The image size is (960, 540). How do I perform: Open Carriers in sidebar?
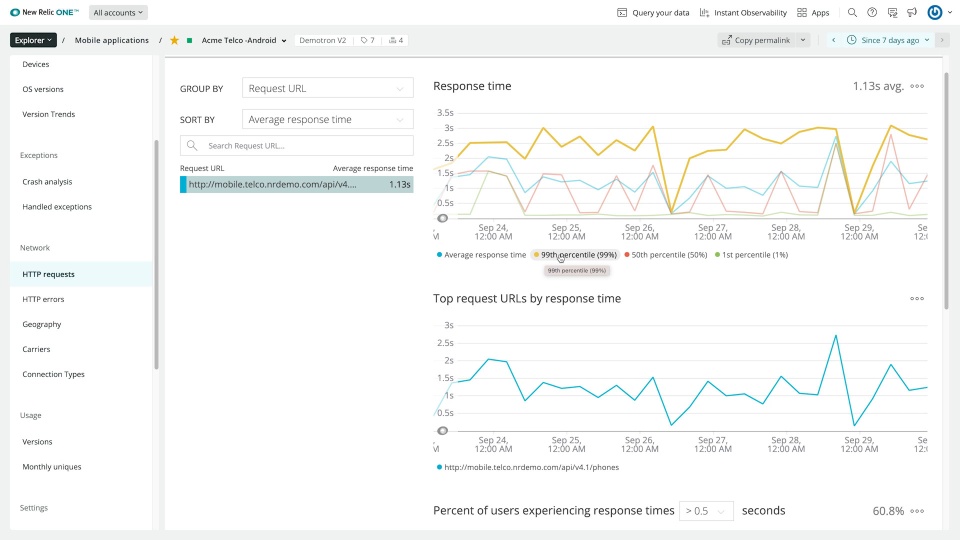[36, 350]
